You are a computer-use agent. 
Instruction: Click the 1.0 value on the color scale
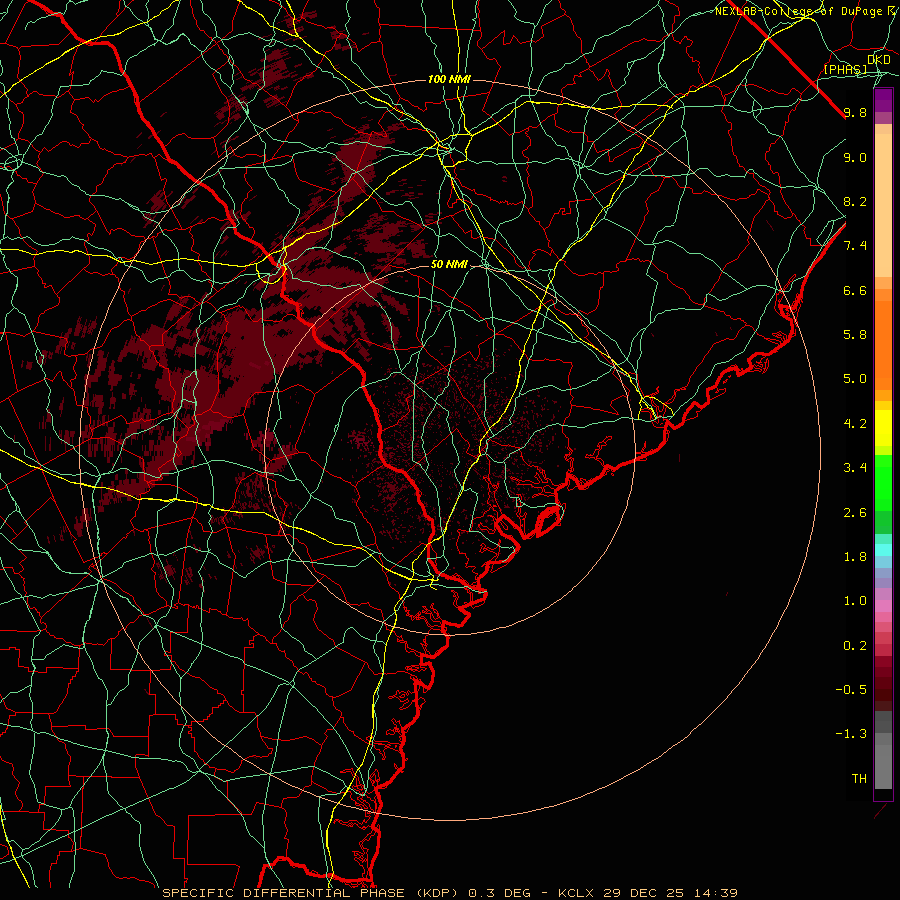(x=855, y=601)
